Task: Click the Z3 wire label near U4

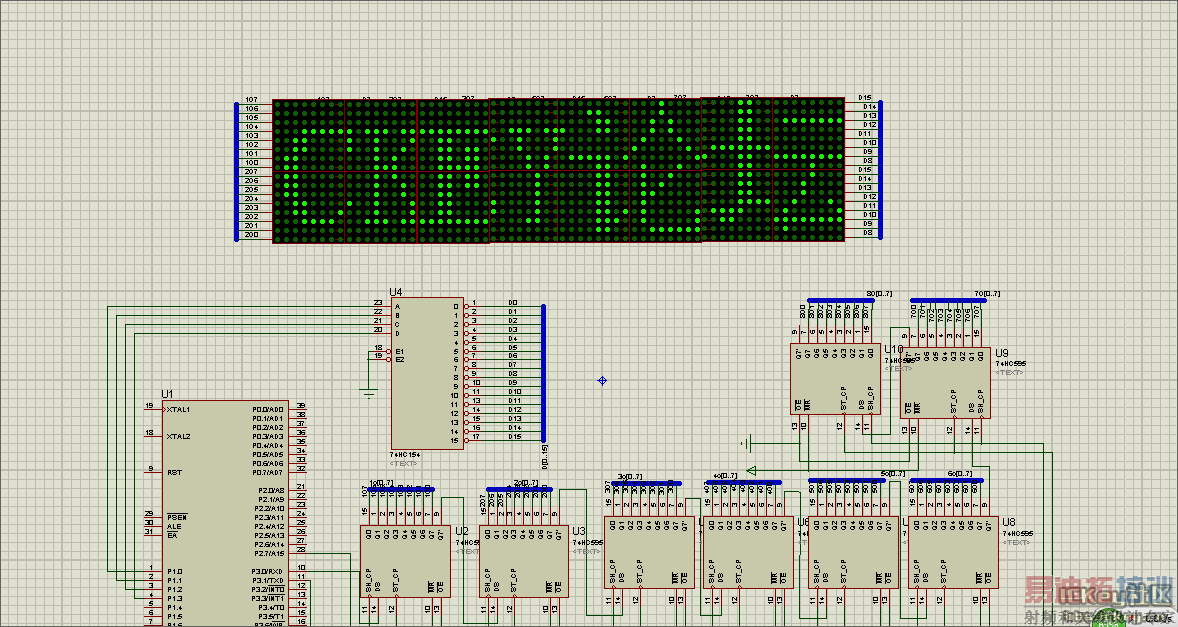Action: (x=378, y=303)
